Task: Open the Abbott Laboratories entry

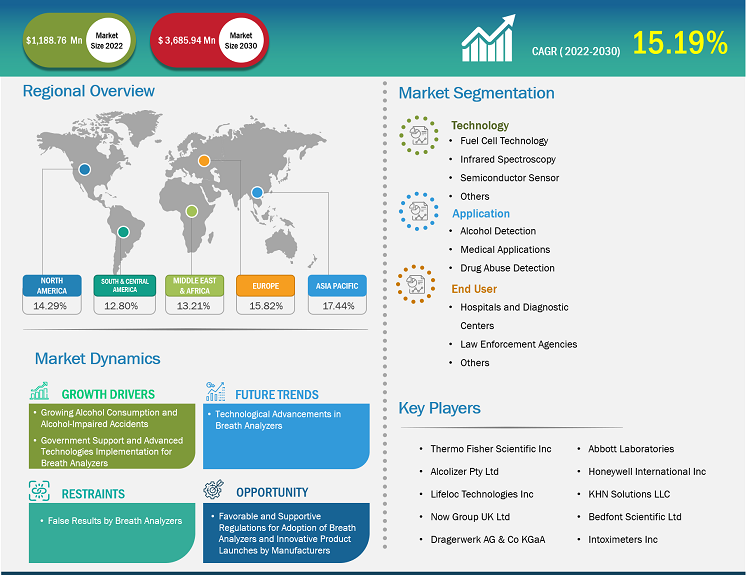Action: pos(631,449)
